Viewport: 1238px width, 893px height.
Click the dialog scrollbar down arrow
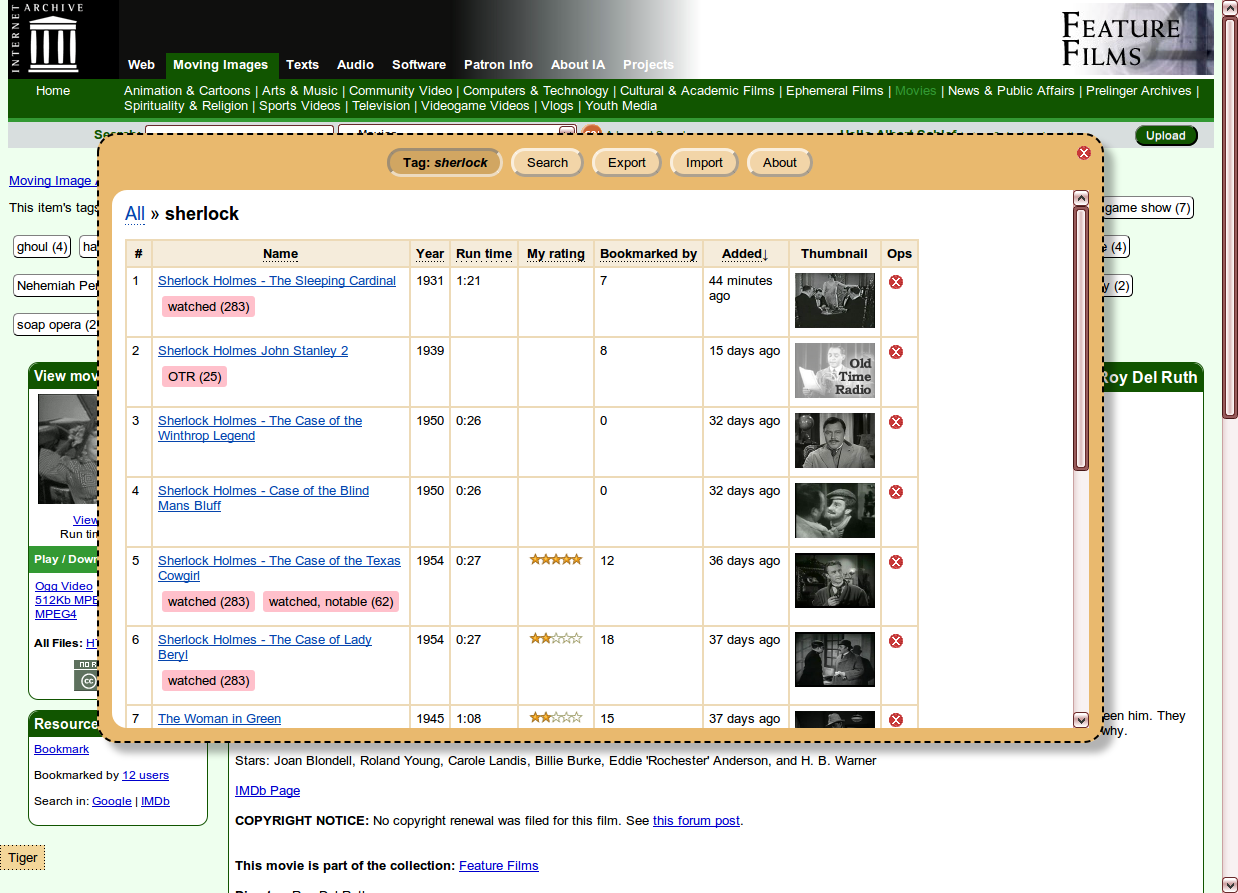point(1080,719)
